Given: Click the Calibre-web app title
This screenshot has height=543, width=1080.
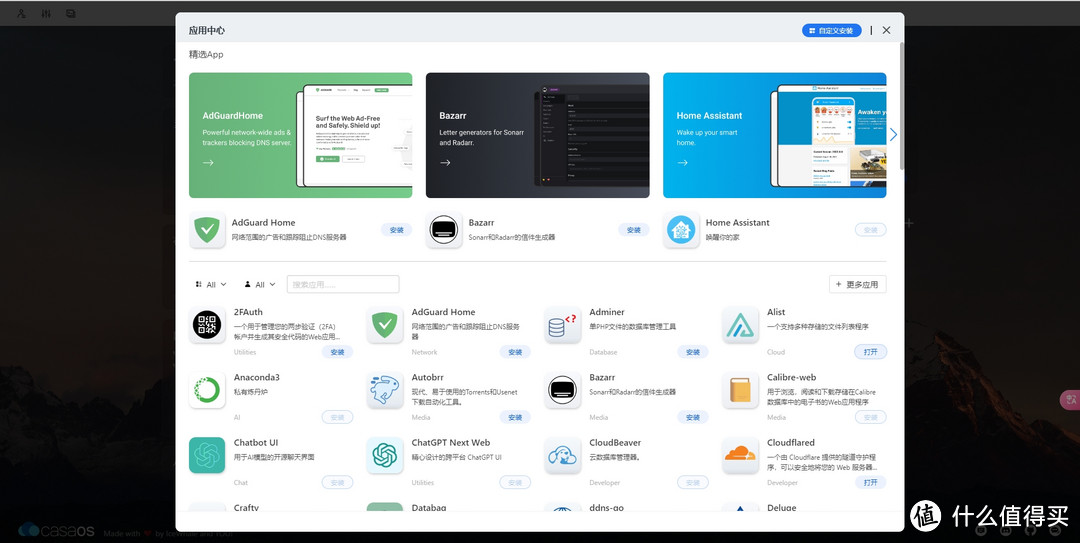Looking at the screenshot, I should [791, 377].
